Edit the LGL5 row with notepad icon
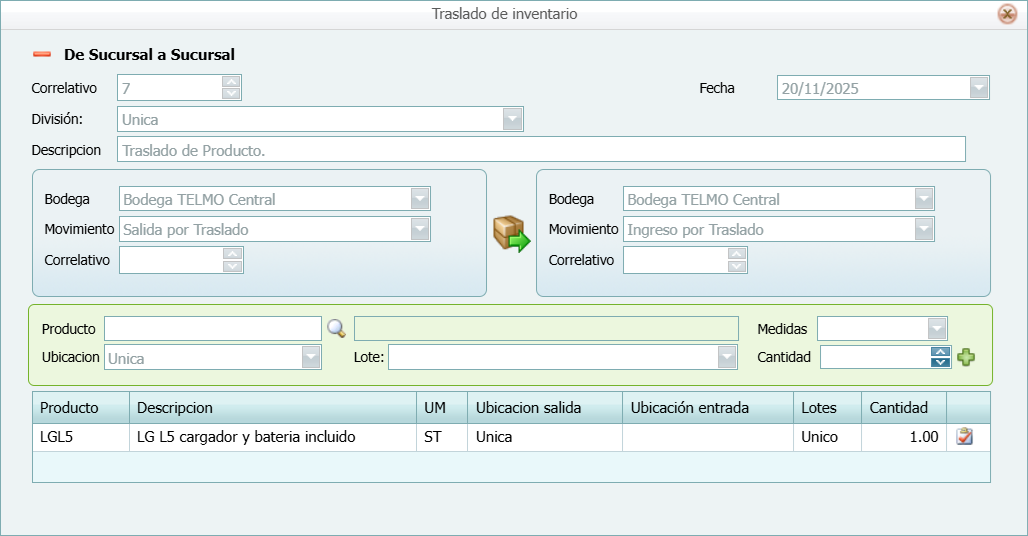Screen dimensions: 1028x536 tap(964, 436)
